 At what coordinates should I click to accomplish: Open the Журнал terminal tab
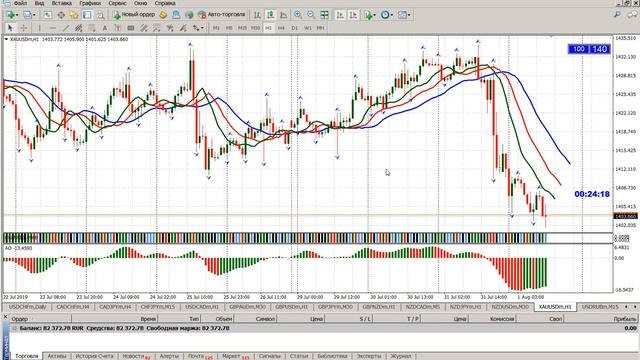[401, 356]
